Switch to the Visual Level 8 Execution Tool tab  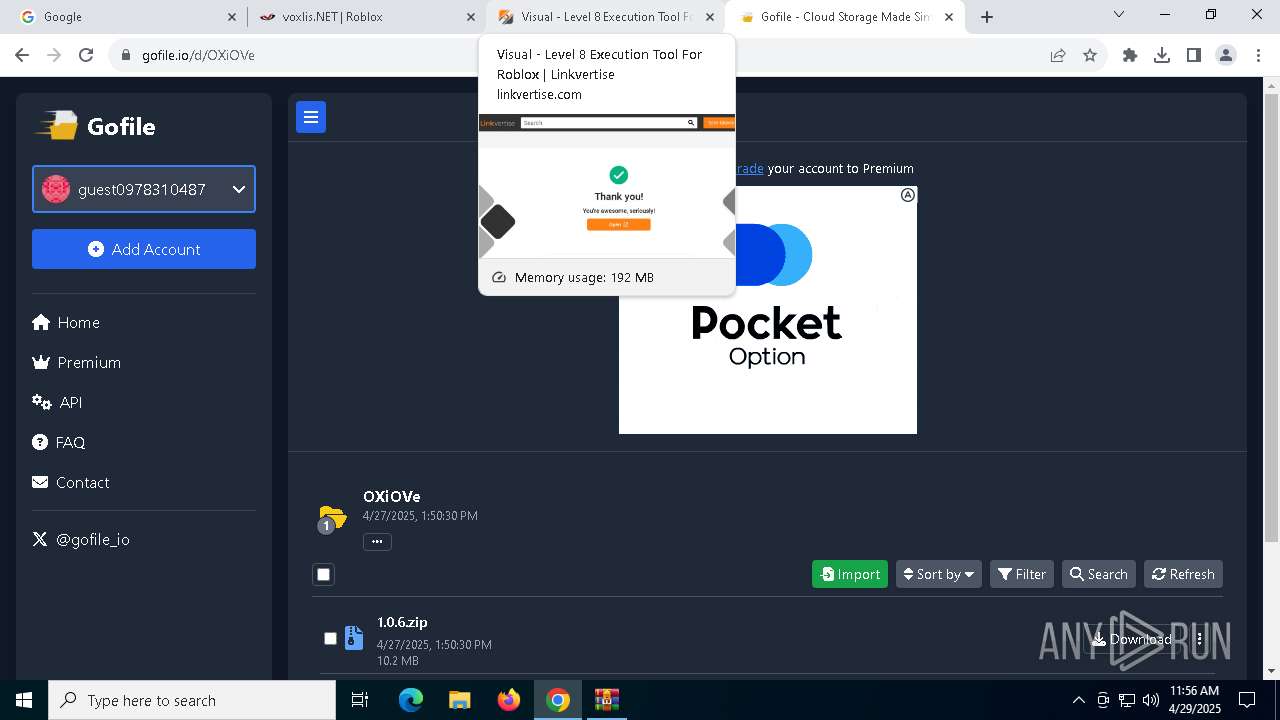pyautogui.click(x=606, y=17)
